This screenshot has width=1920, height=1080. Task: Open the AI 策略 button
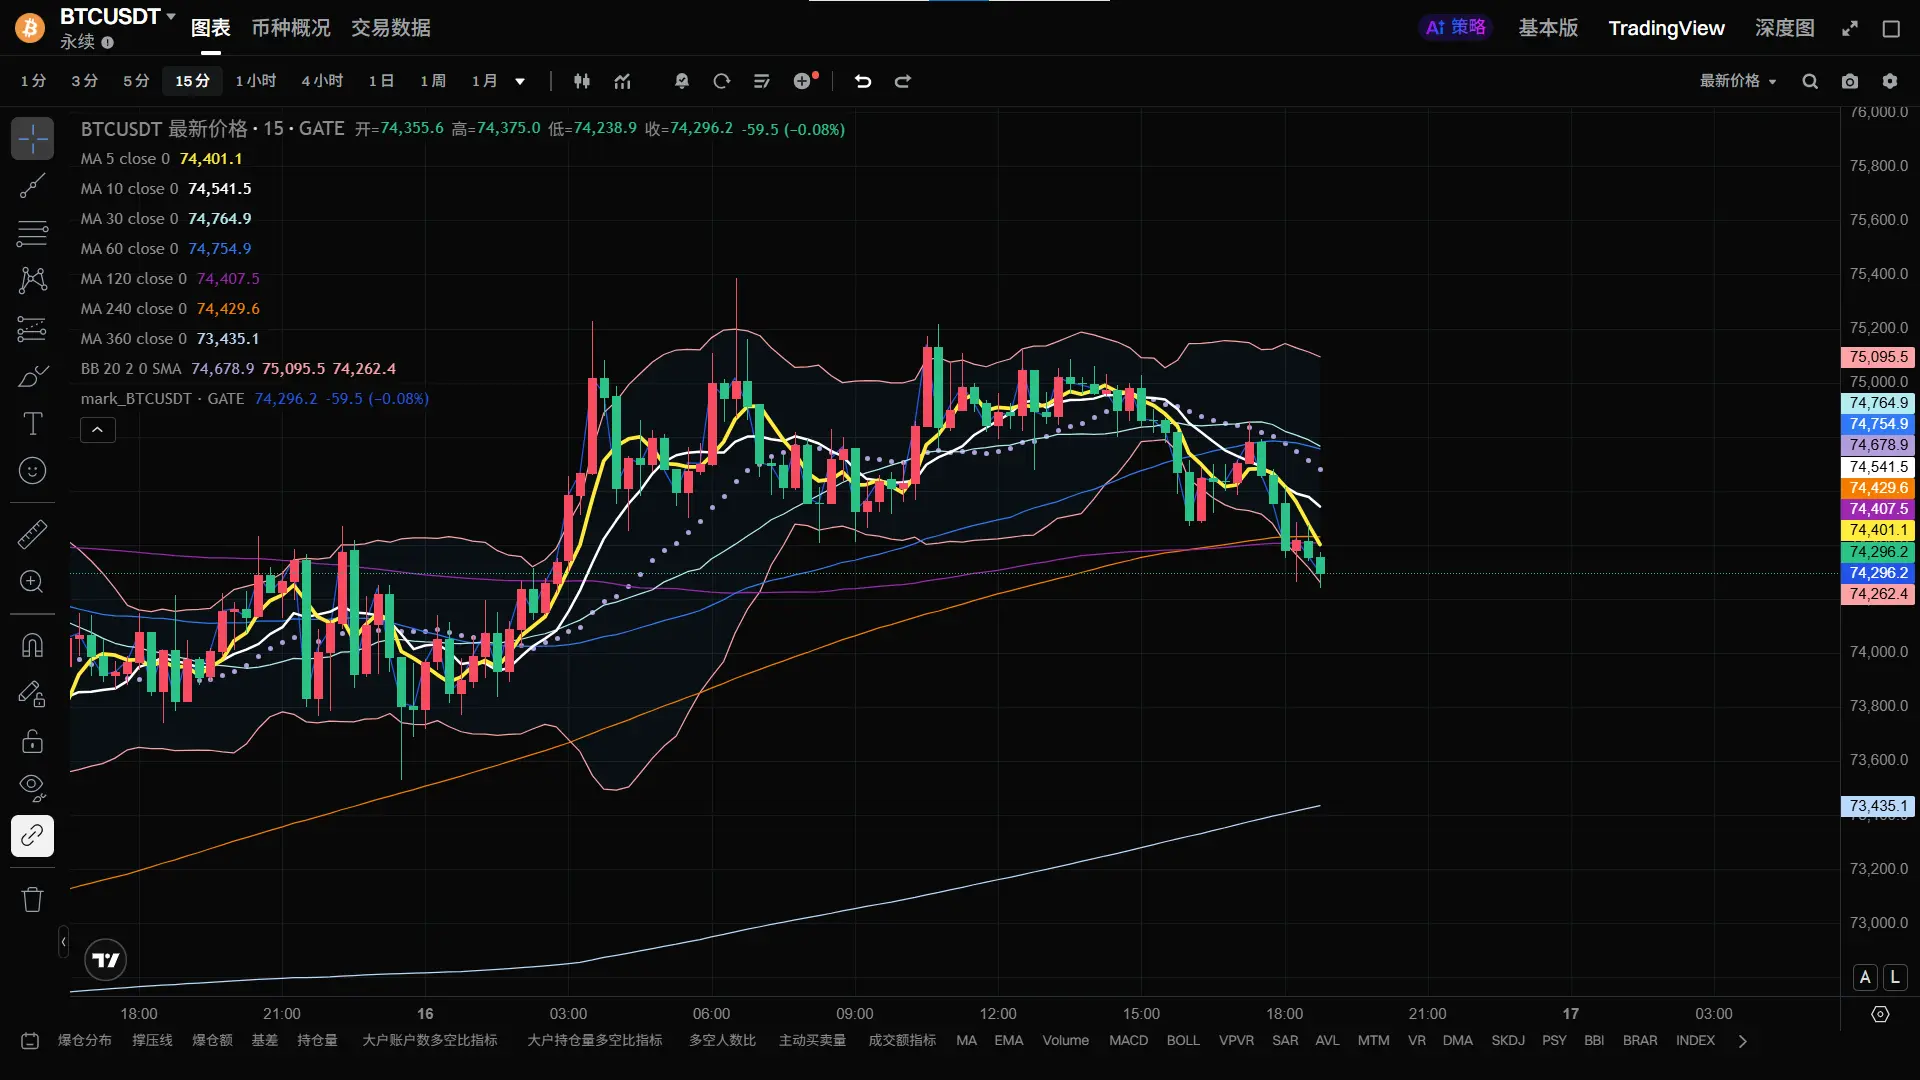tap(1455, 28)
